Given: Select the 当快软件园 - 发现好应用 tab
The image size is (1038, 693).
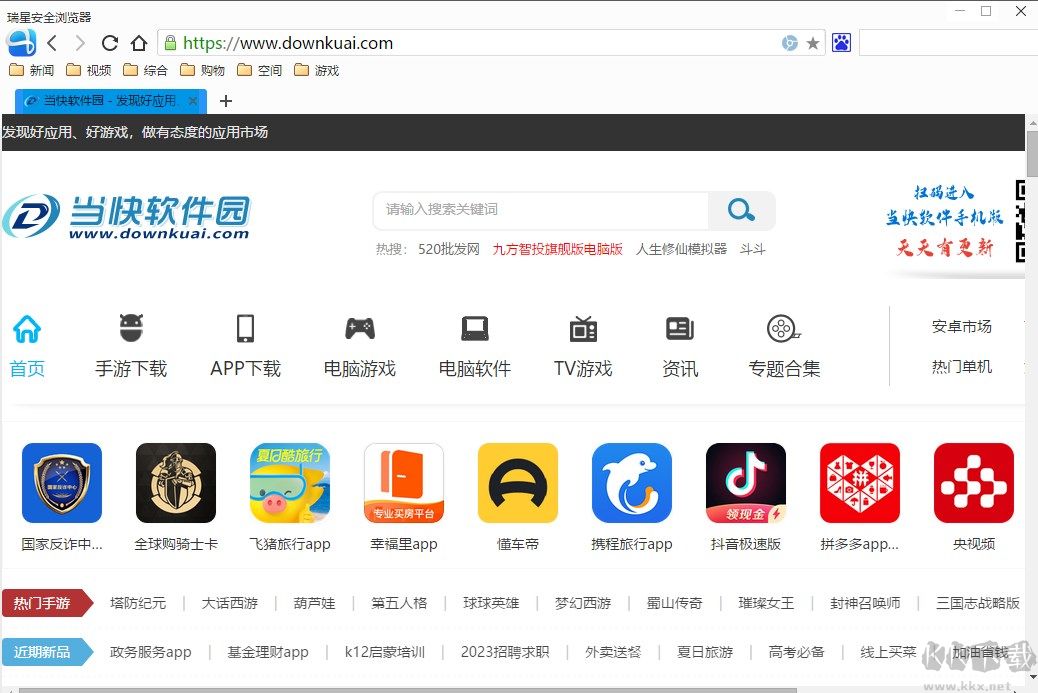Looking at the screenshot, I should coord(111,101).
